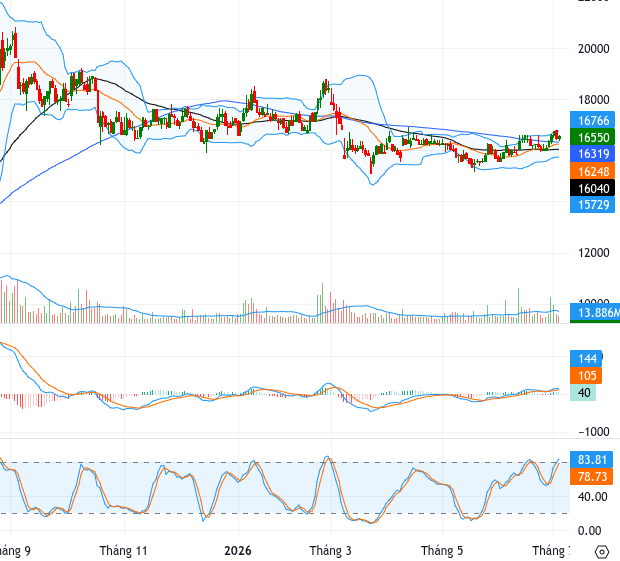Click the 16766 upper Bollinger price label
Viewport: 620px width, 561px height.
click(592, 120)
